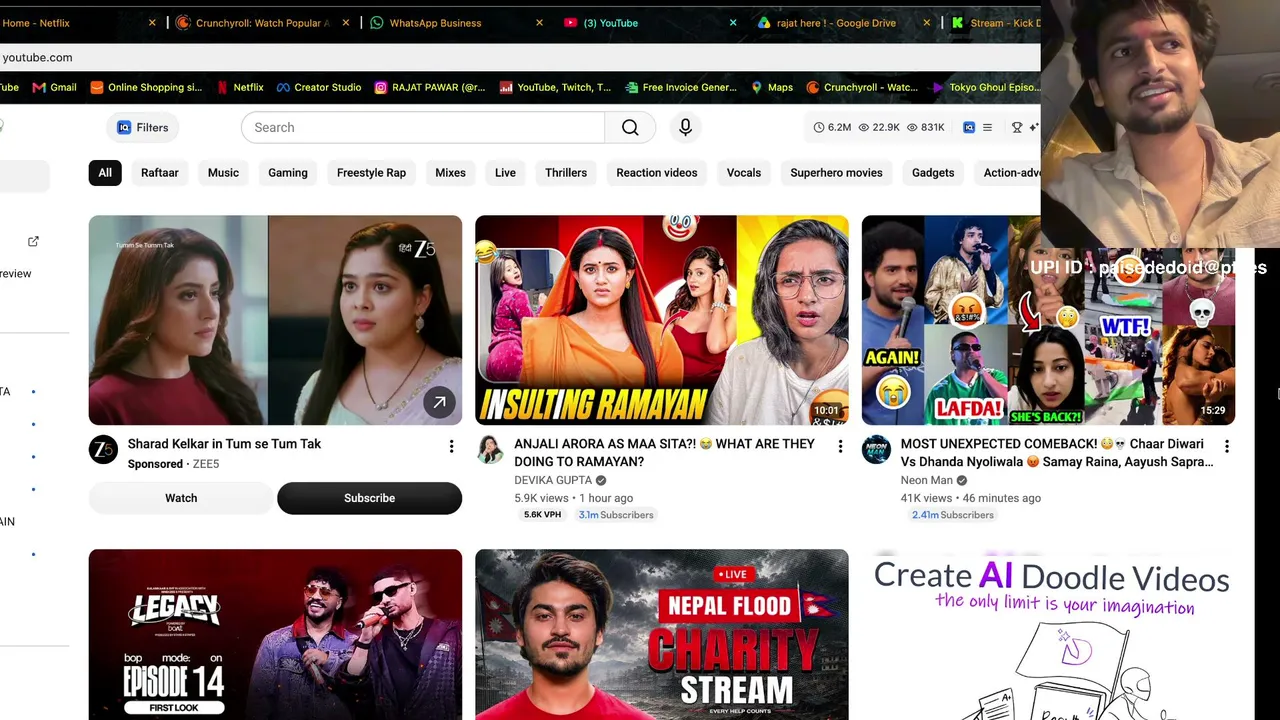
Task: Click the 6.2M clock stat
Action: (x=832, y=127)
